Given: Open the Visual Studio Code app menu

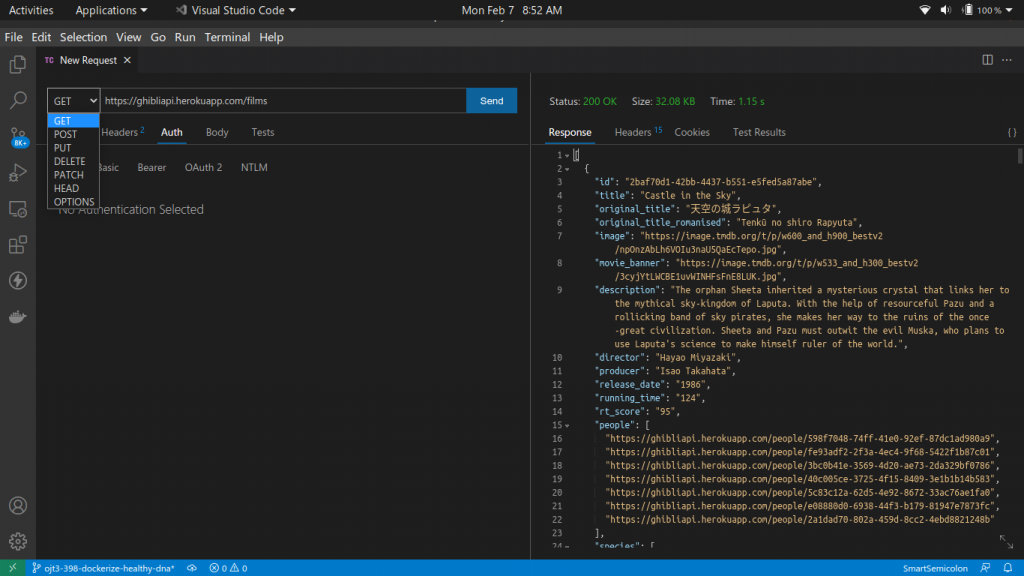Looking at the screenshot, I should (236, 10).
